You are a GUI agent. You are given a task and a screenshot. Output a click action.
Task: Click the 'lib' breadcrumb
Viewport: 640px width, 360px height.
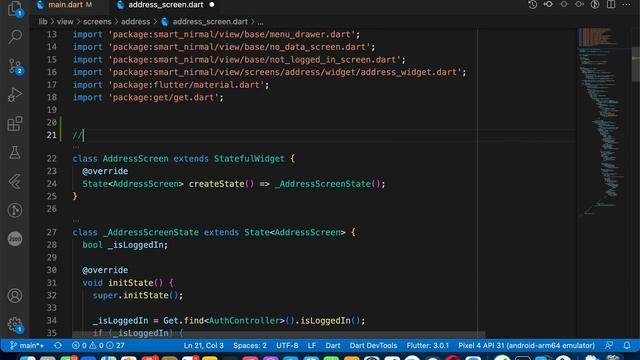pos(43,22)
